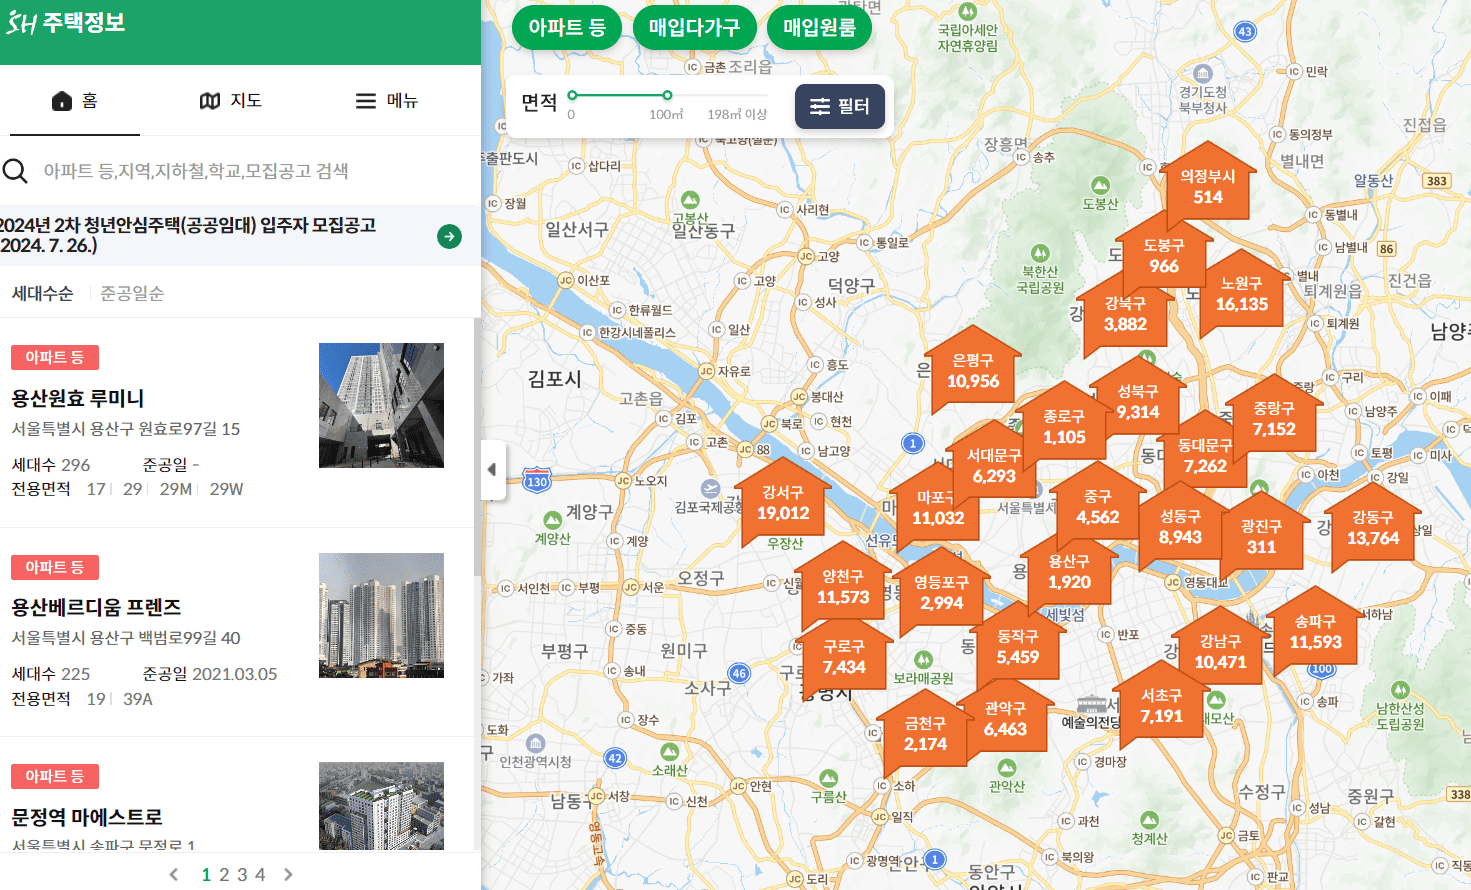Image resolution: width=1471 pixels, height=890 pixels.
Task: Open 용산베르디움 프렌즈 listing title
Action: (96, 607)
